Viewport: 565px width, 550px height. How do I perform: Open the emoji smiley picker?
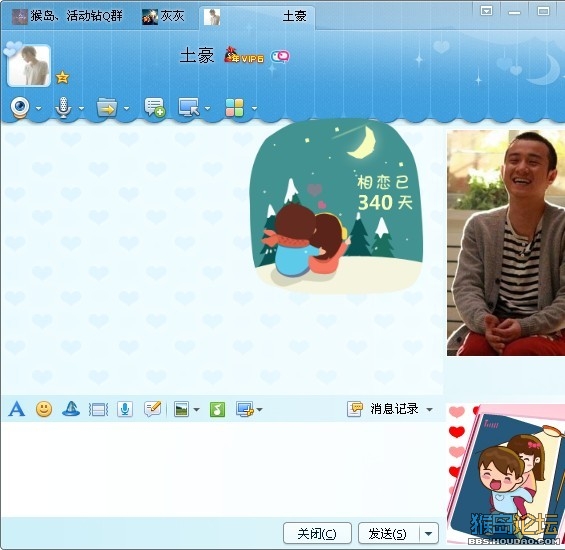pos(44,409)
